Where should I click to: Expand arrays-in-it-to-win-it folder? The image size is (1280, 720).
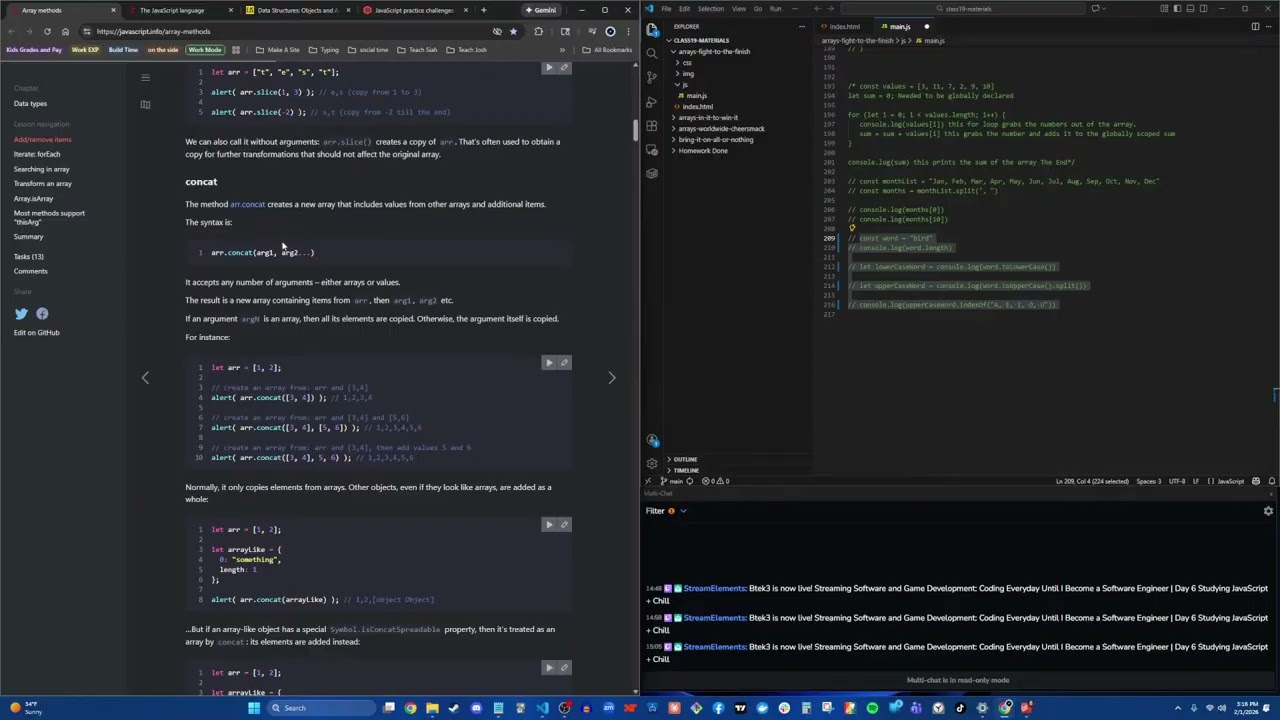coord(707,117)
